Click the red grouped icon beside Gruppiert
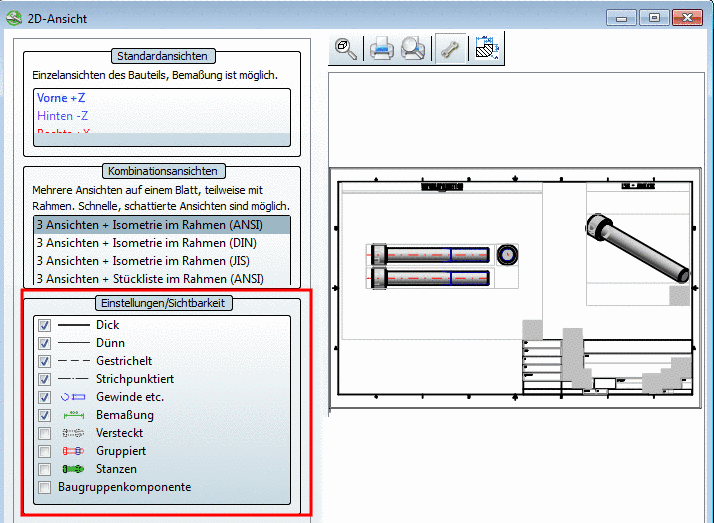Viewport: 714px width, 523px height. (73, 451)
